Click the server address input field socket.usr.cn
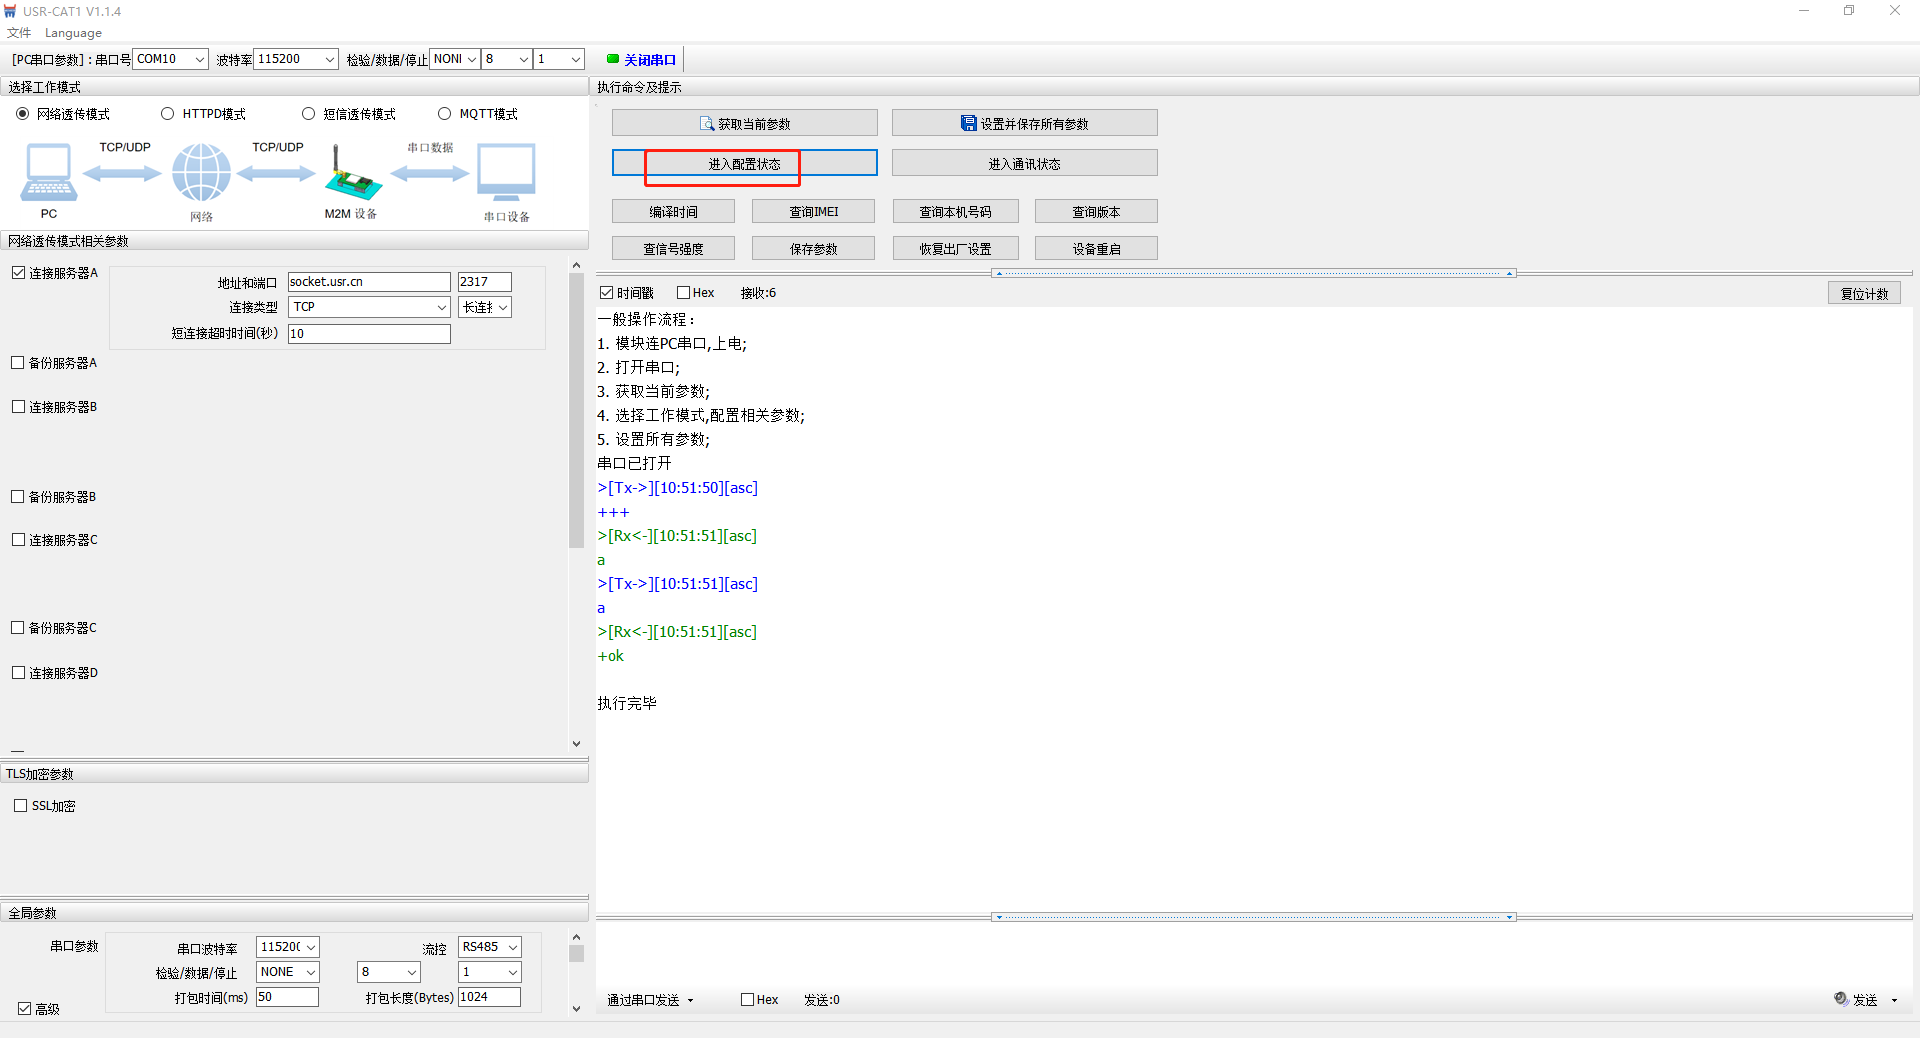Viewport: 1920px width, 1038px height. 368,282
